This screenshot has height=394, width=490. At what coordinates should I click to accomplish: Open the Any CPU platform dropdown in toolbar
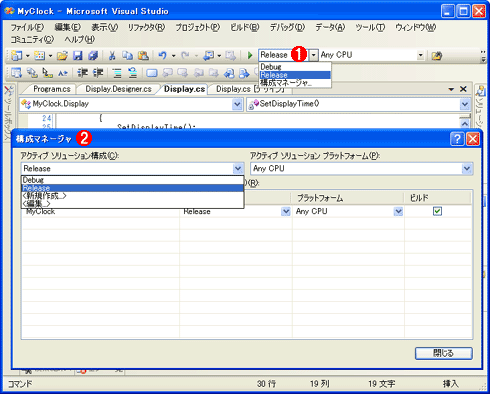(421, 55)
